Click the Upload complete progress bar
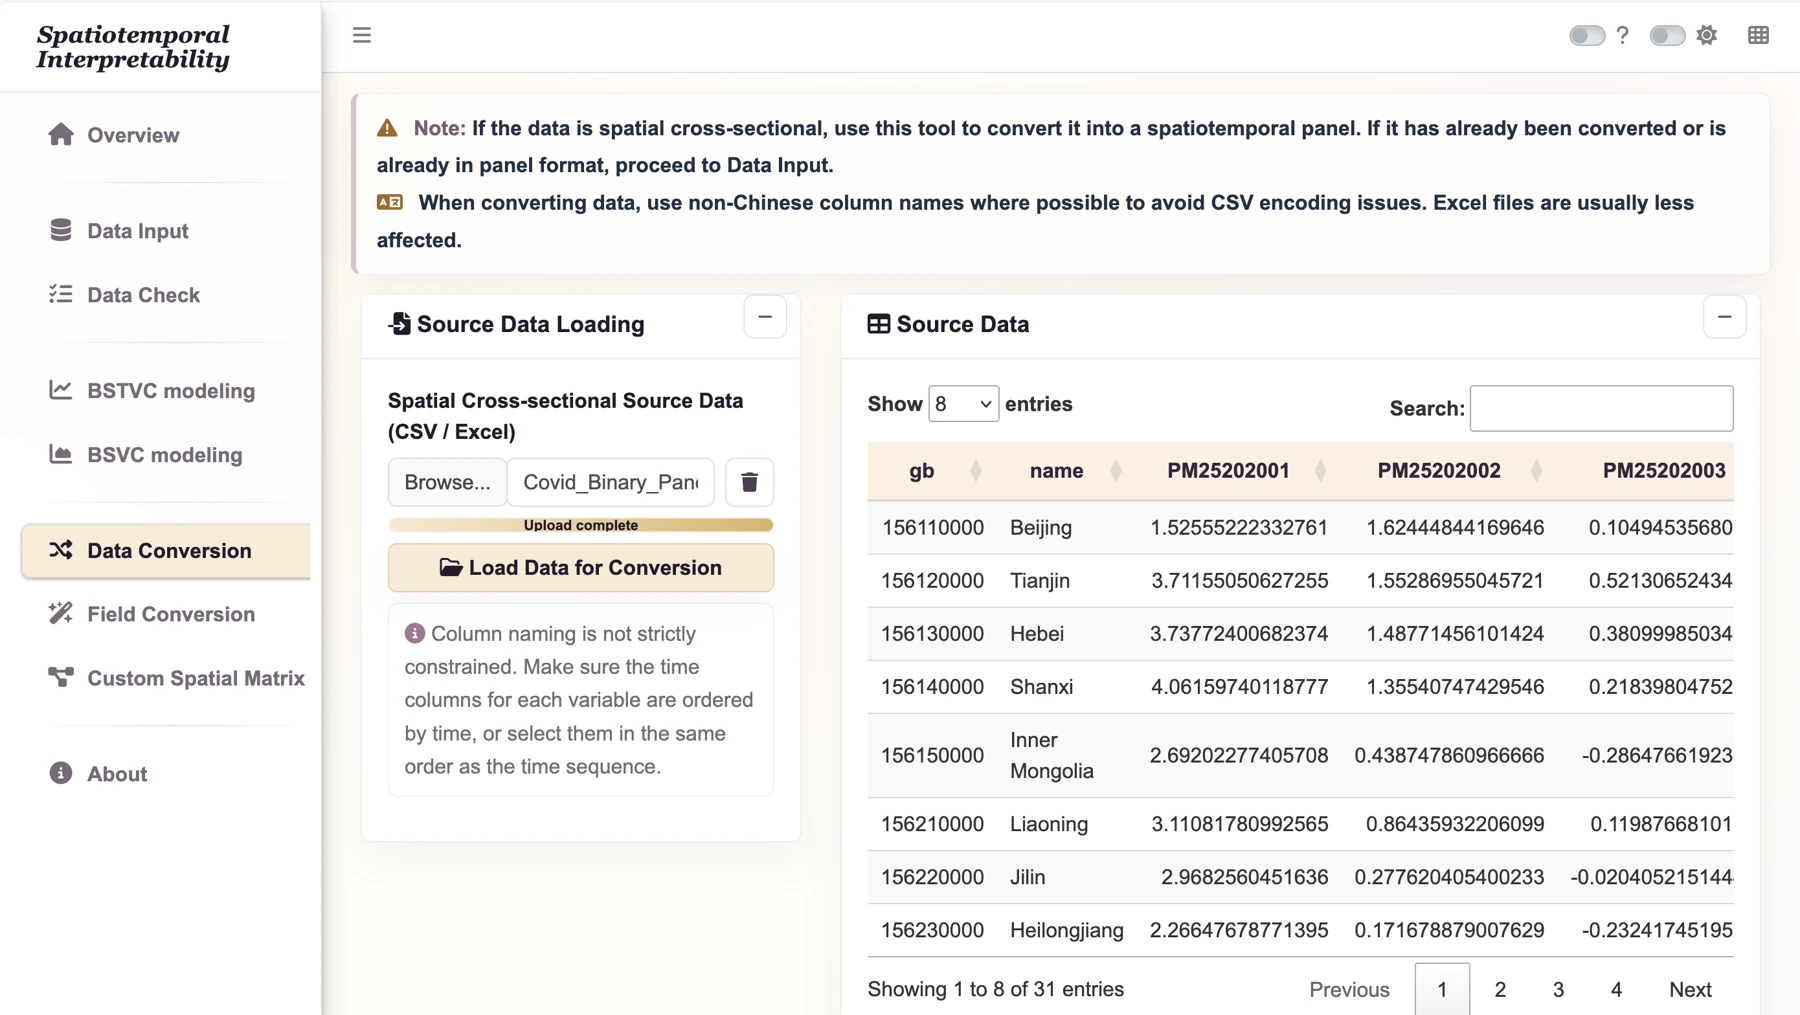The height and width of the screenshot is (1015, 1800). (x=581, y=525)
